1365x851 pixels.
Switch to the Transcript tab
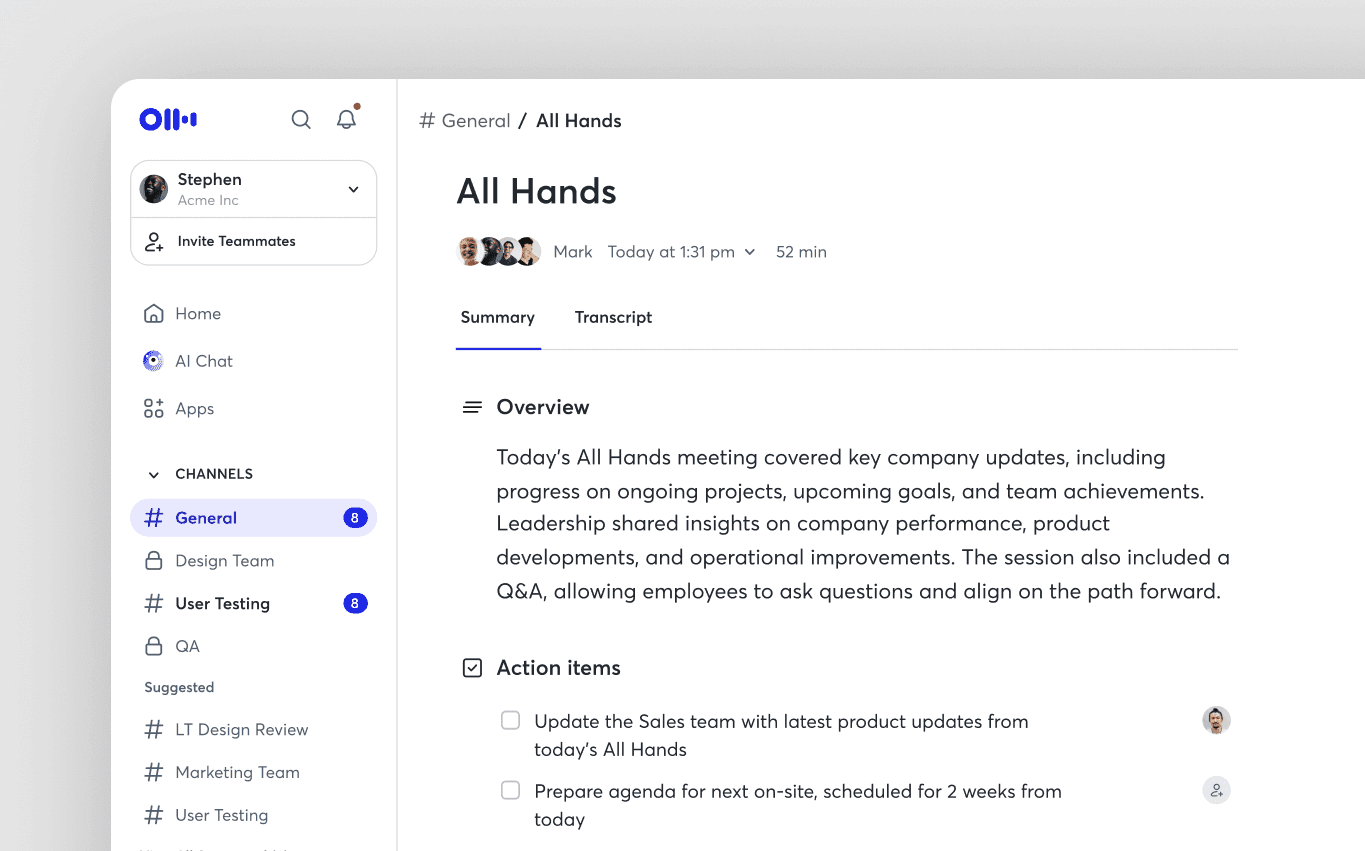point(613,318)
